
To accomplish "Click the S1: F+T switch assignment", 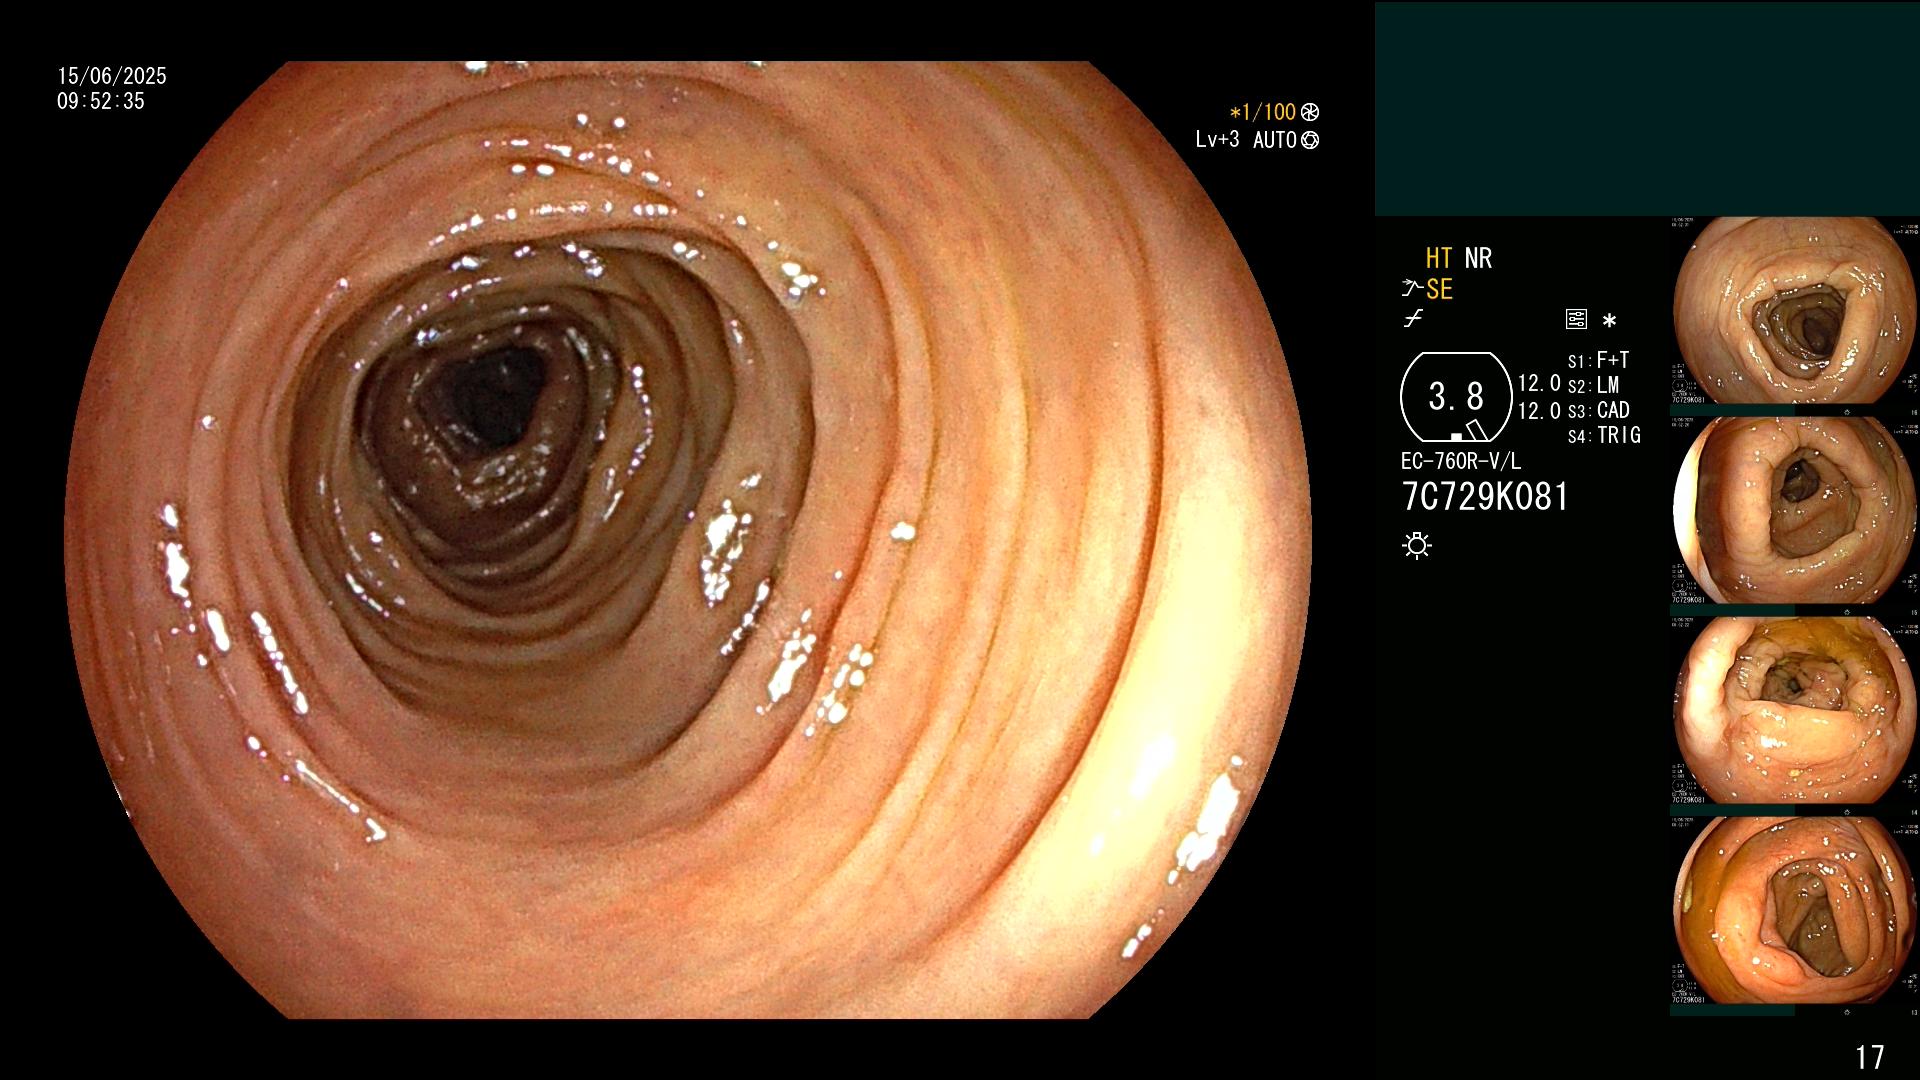I will (1598, 360).
